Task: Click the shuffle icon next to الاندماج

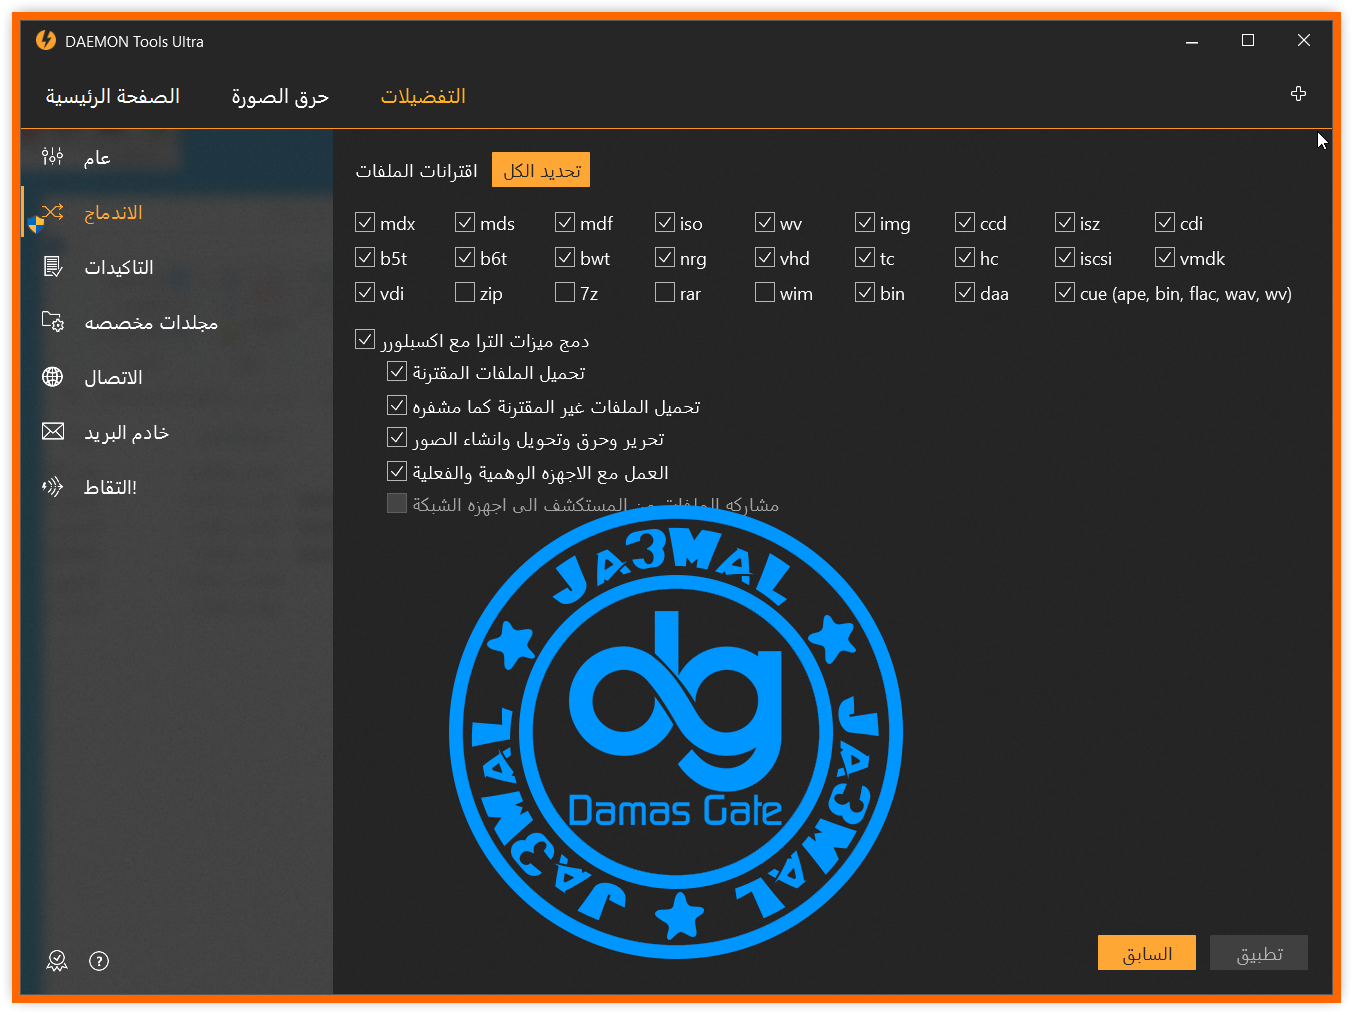Action: [x=52, y=212]
